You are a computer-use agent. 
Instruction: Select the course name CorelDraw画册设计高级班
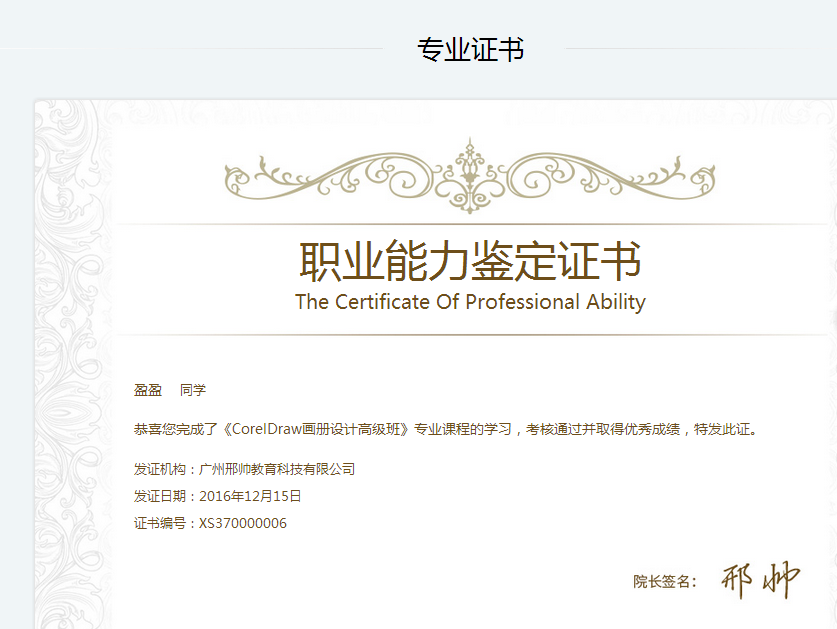click(x=321, y=429)
